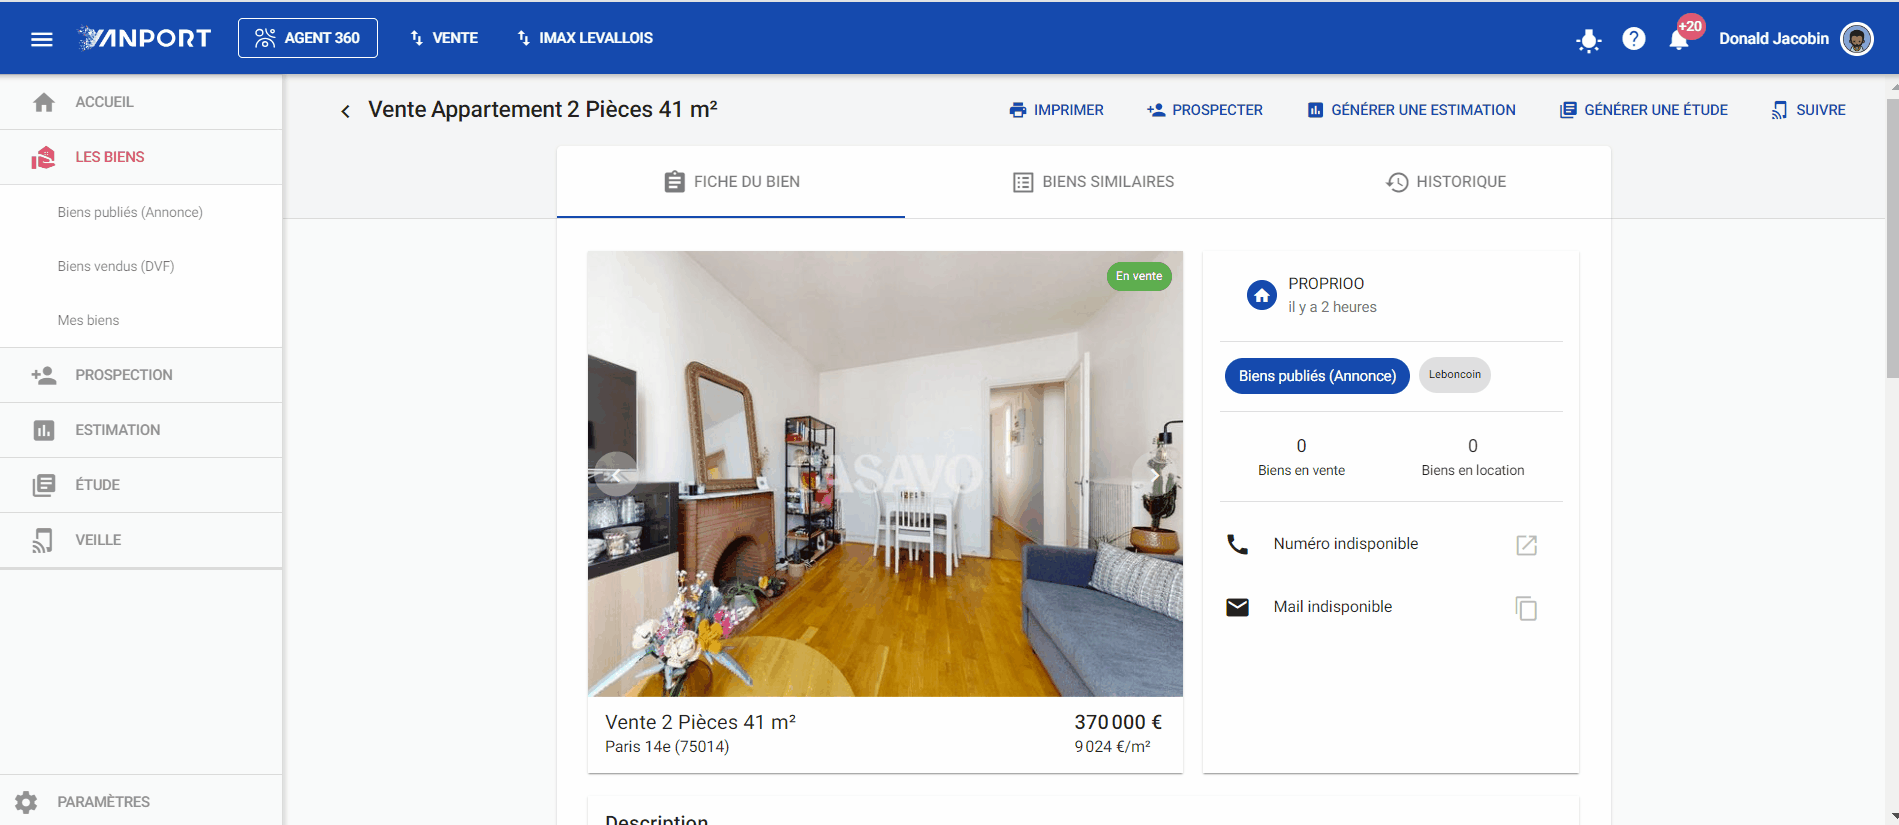
Task: Click the Prospecter button
Action: pyautogui.click(x=1205, y=110)
